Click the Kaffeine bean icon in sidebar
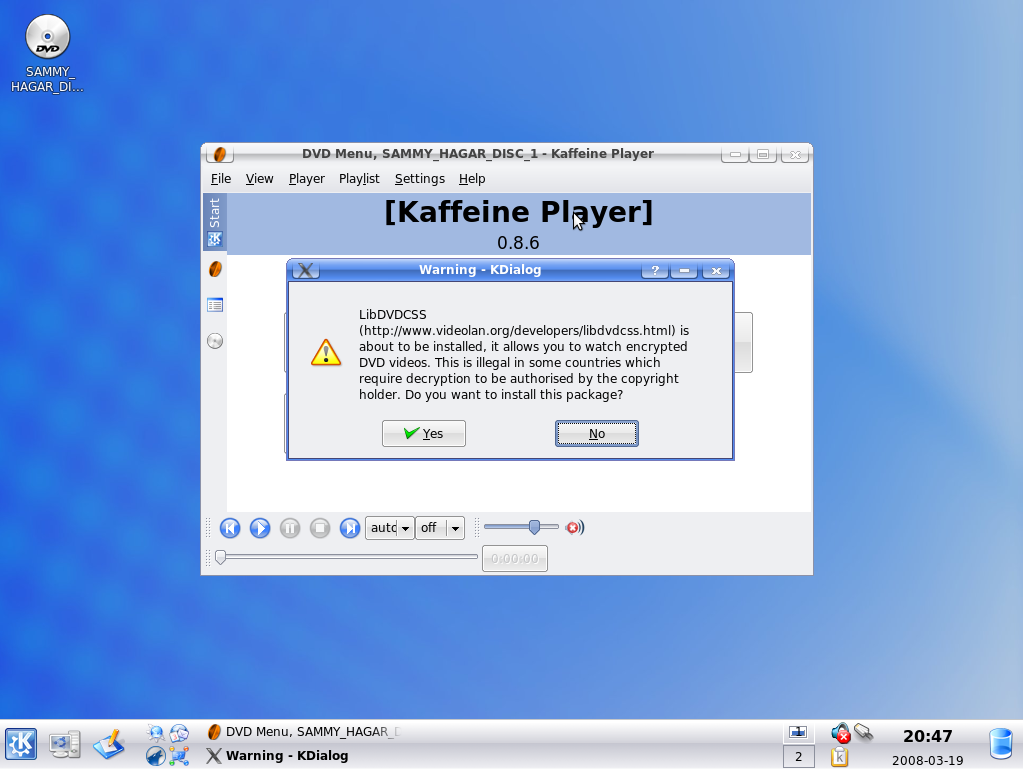This screenshot has width=1023, height=769. 215,269
